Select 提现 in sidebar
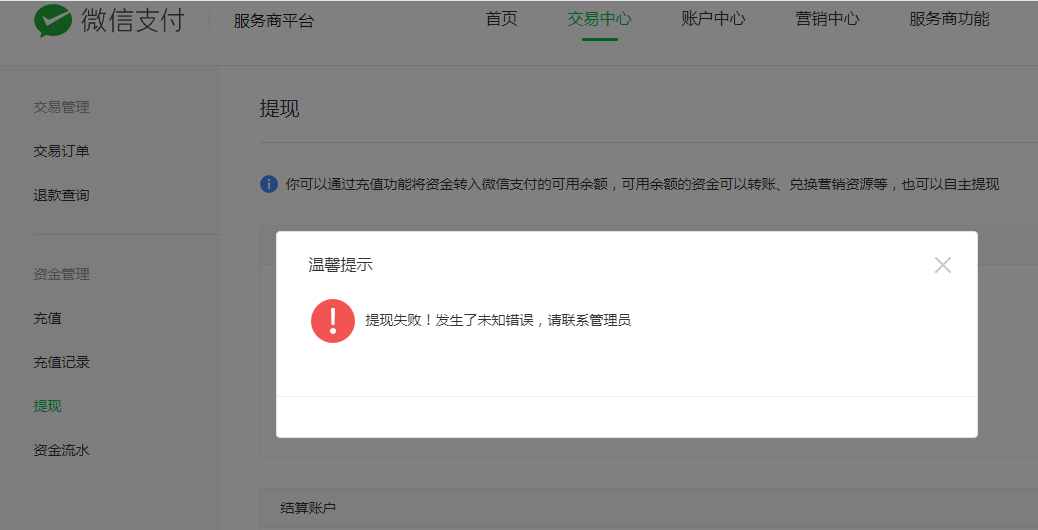Viewport: 1038px width, 530px height. pos(48,406)
